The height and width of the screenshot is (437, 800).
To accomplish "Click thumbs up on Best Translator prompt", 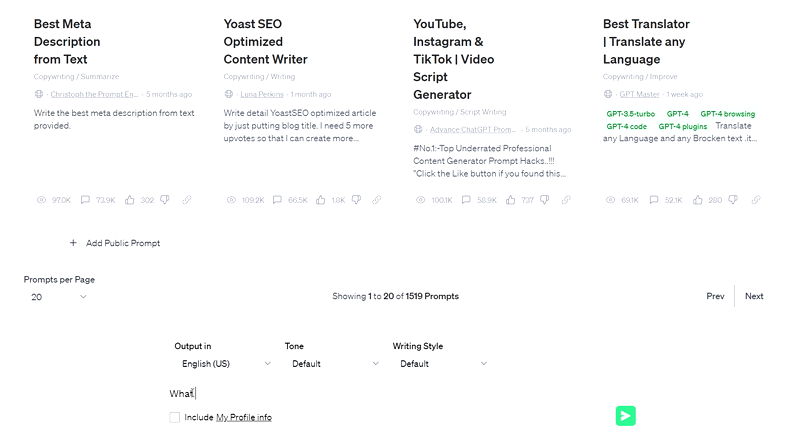I will click(697, 200).
